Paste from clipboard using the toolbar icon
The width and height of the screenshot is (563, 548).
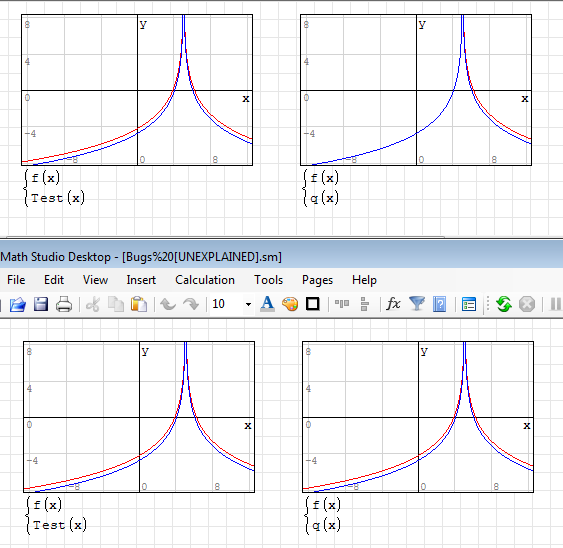pyautogui.click(x=139, y=304)
